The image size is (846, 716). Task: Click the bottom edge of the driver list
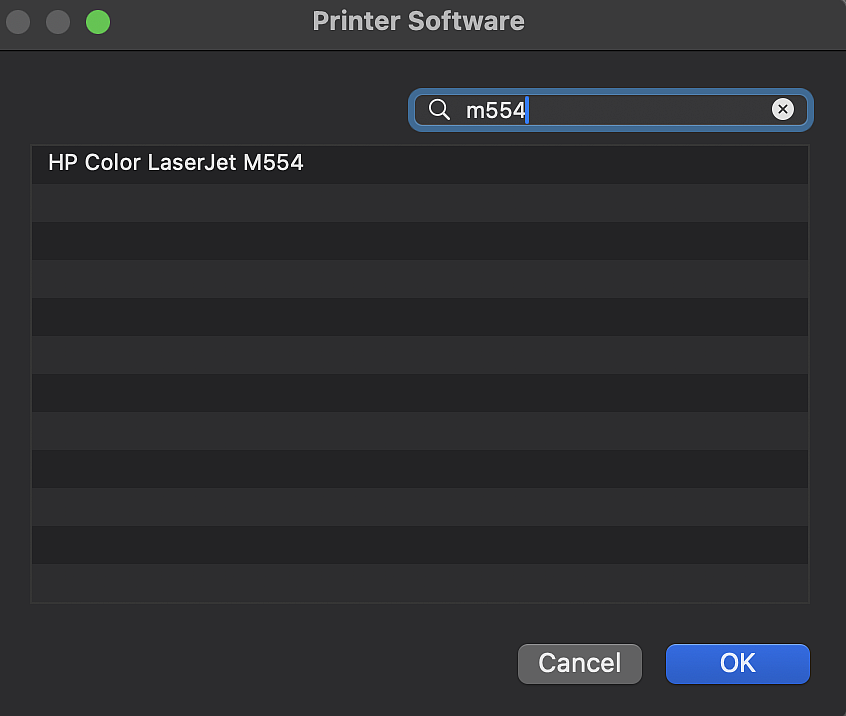[420, 600]
